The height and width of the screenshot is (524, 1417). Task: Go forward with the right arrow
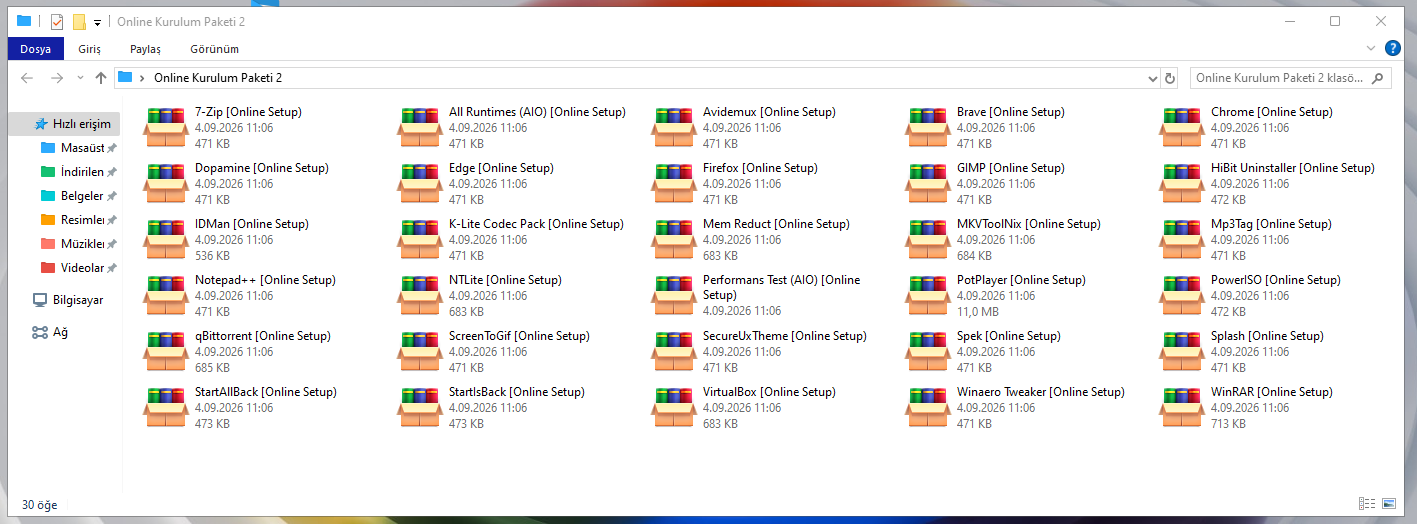tap(57, 78)
